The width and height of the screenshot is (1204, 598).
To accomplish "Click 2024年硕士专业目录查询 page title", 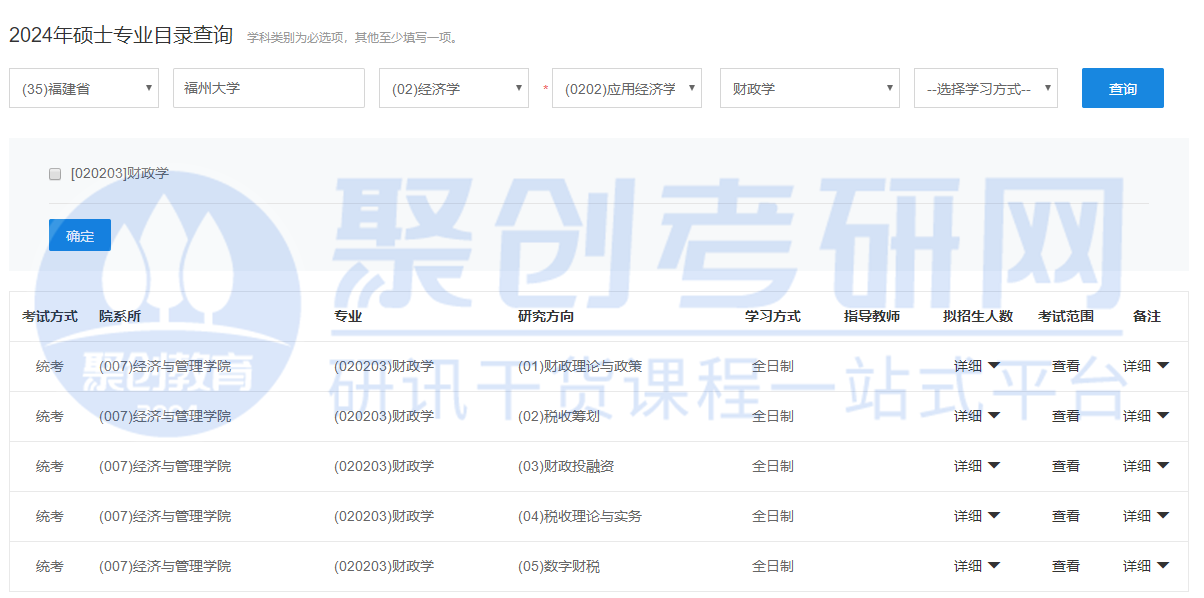I will pyautogui.click(x=121, y=35).
